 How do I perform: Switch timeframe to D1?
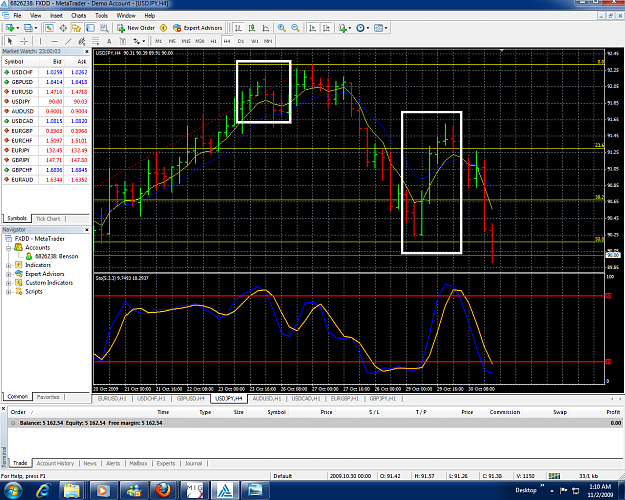pos(241,41)
